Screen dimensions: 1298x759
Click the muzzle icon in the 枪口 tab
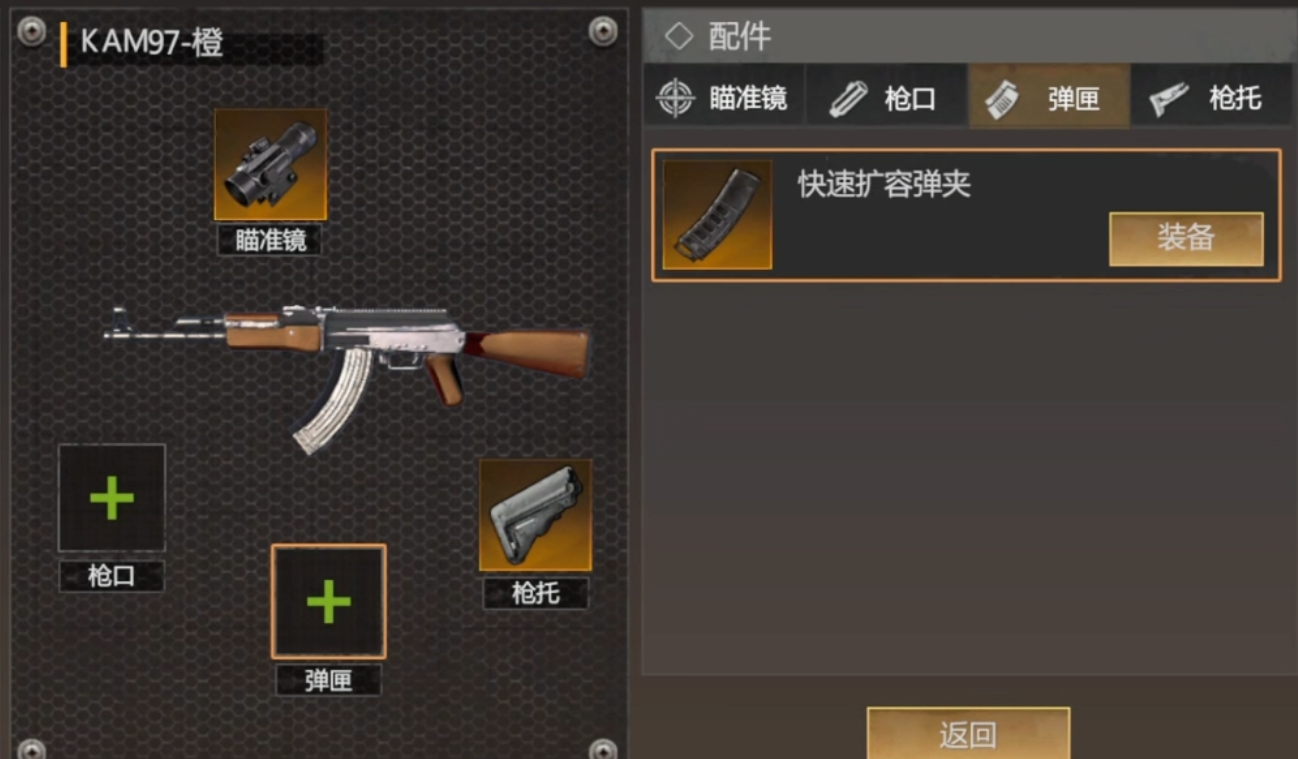(x=848, y=98)
